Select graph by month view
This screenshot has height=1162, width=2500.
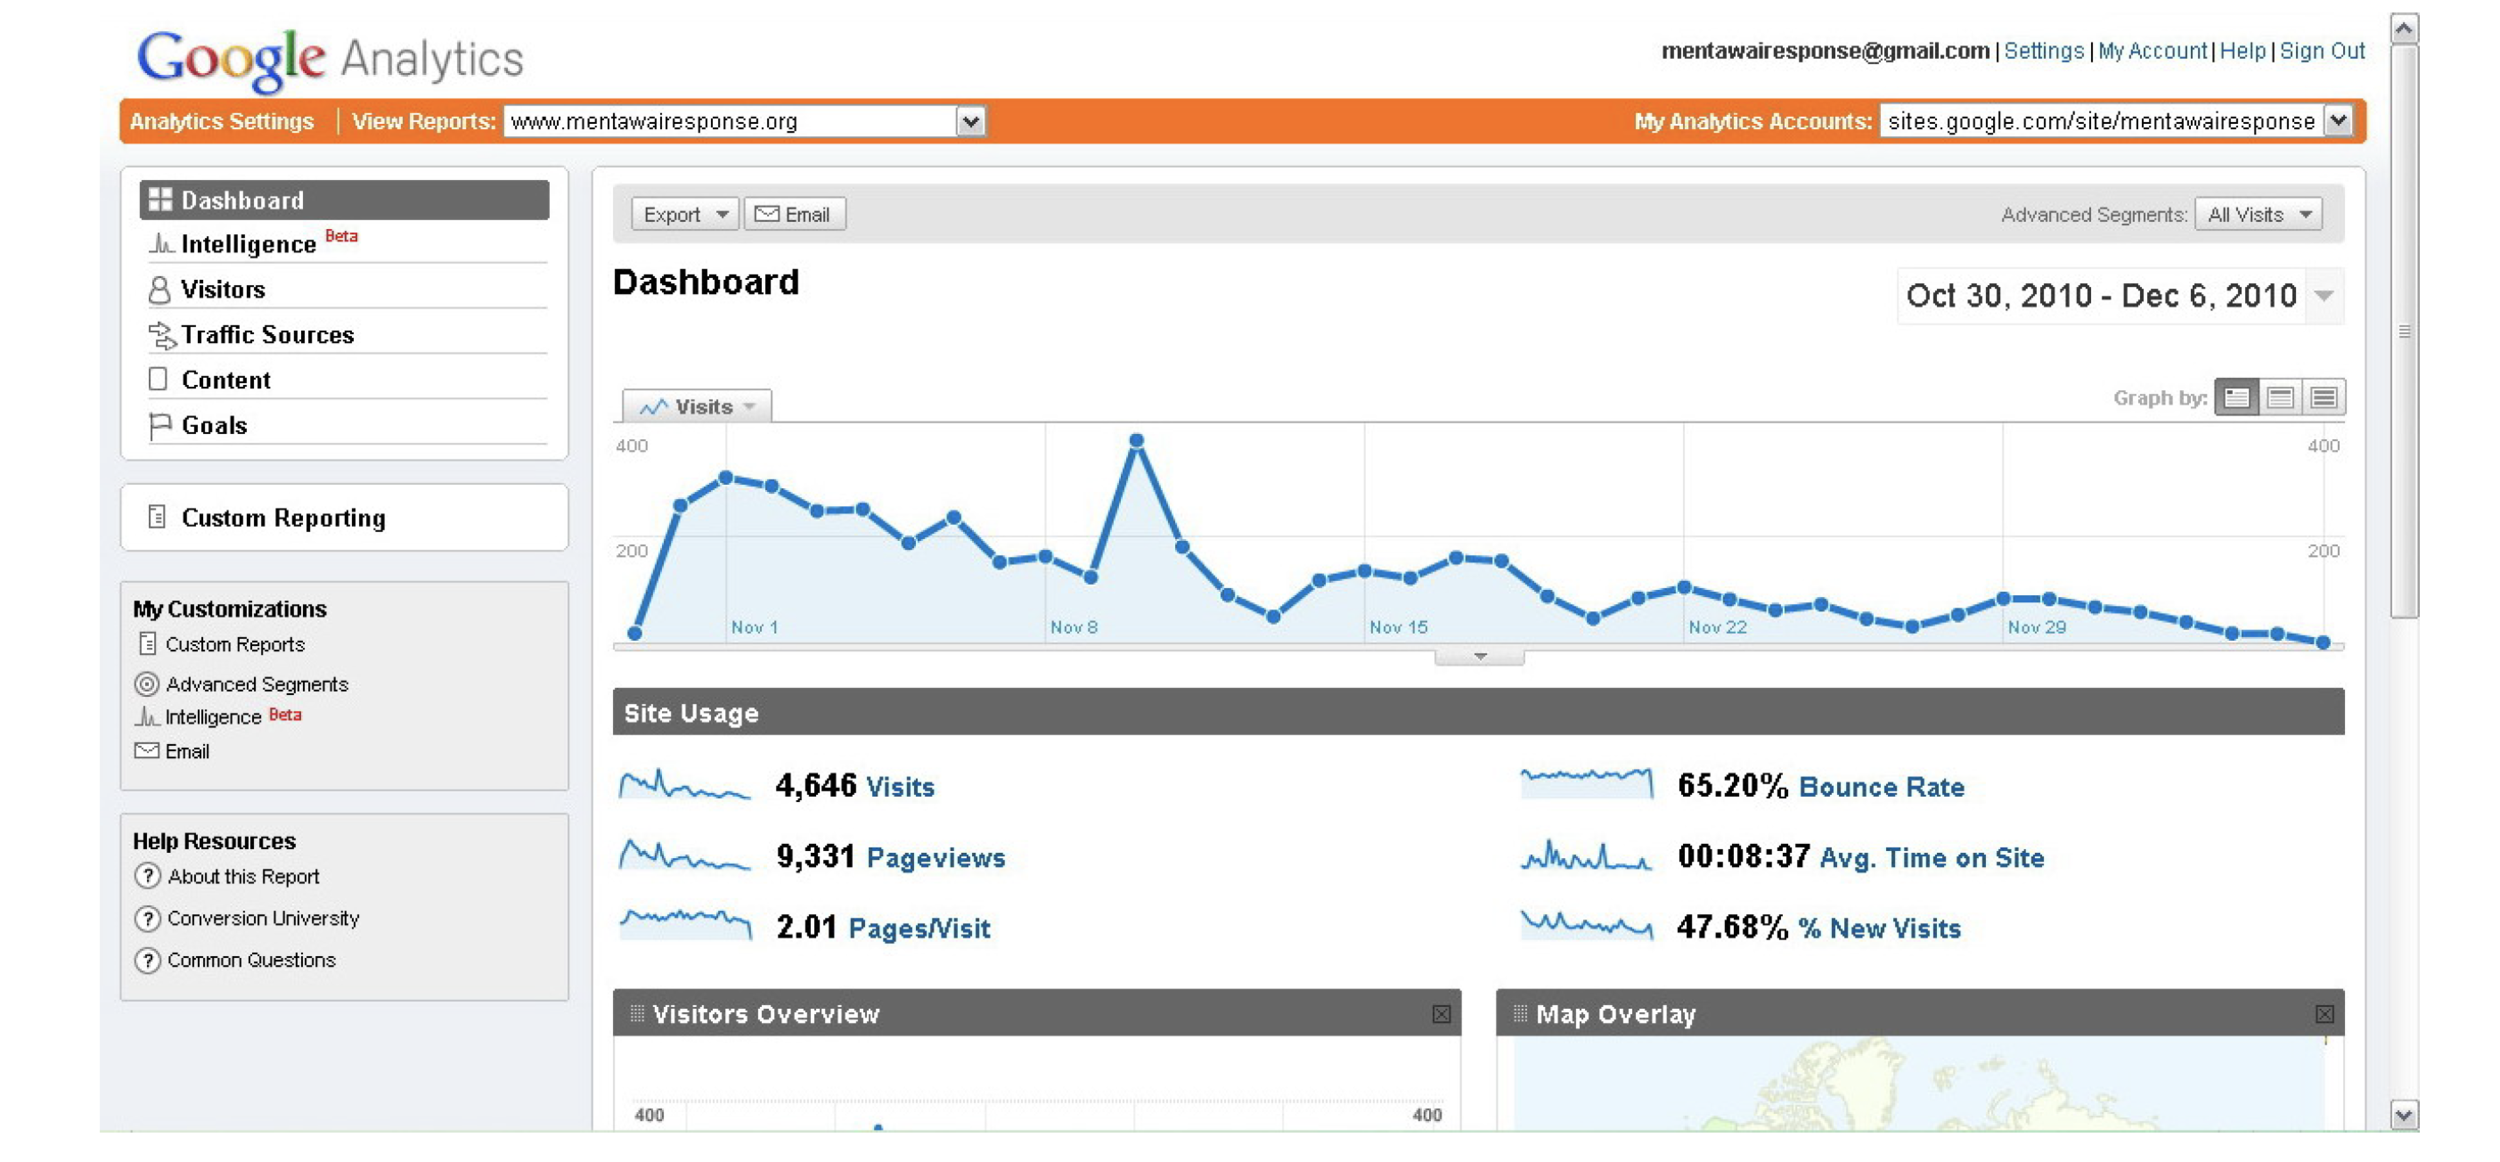(2323, 398)
